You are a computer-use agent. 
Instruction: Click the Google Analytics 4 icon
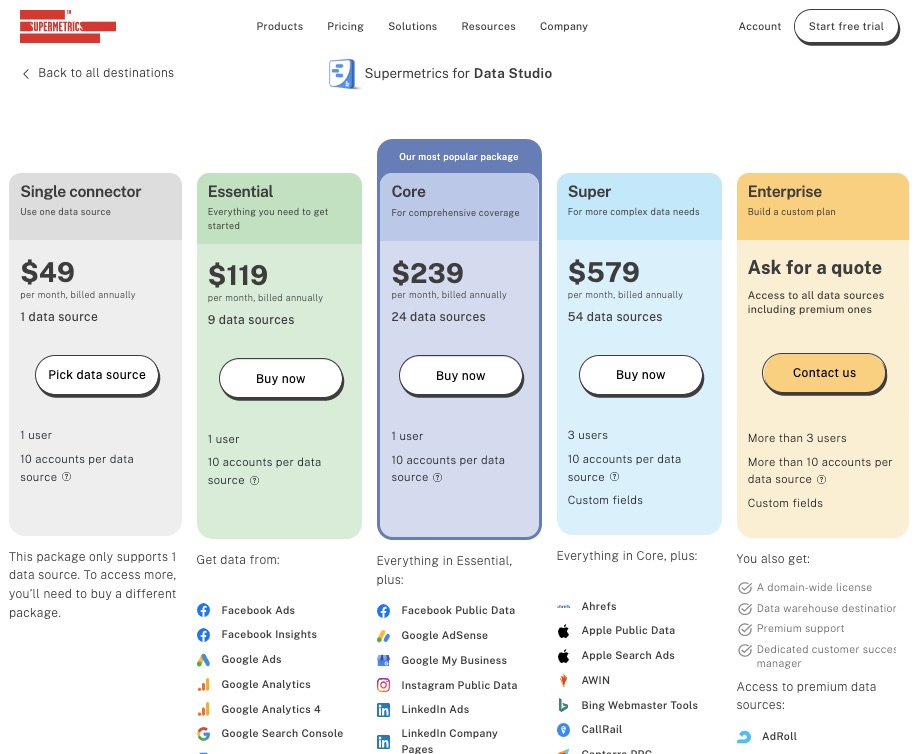coord(204,709)
